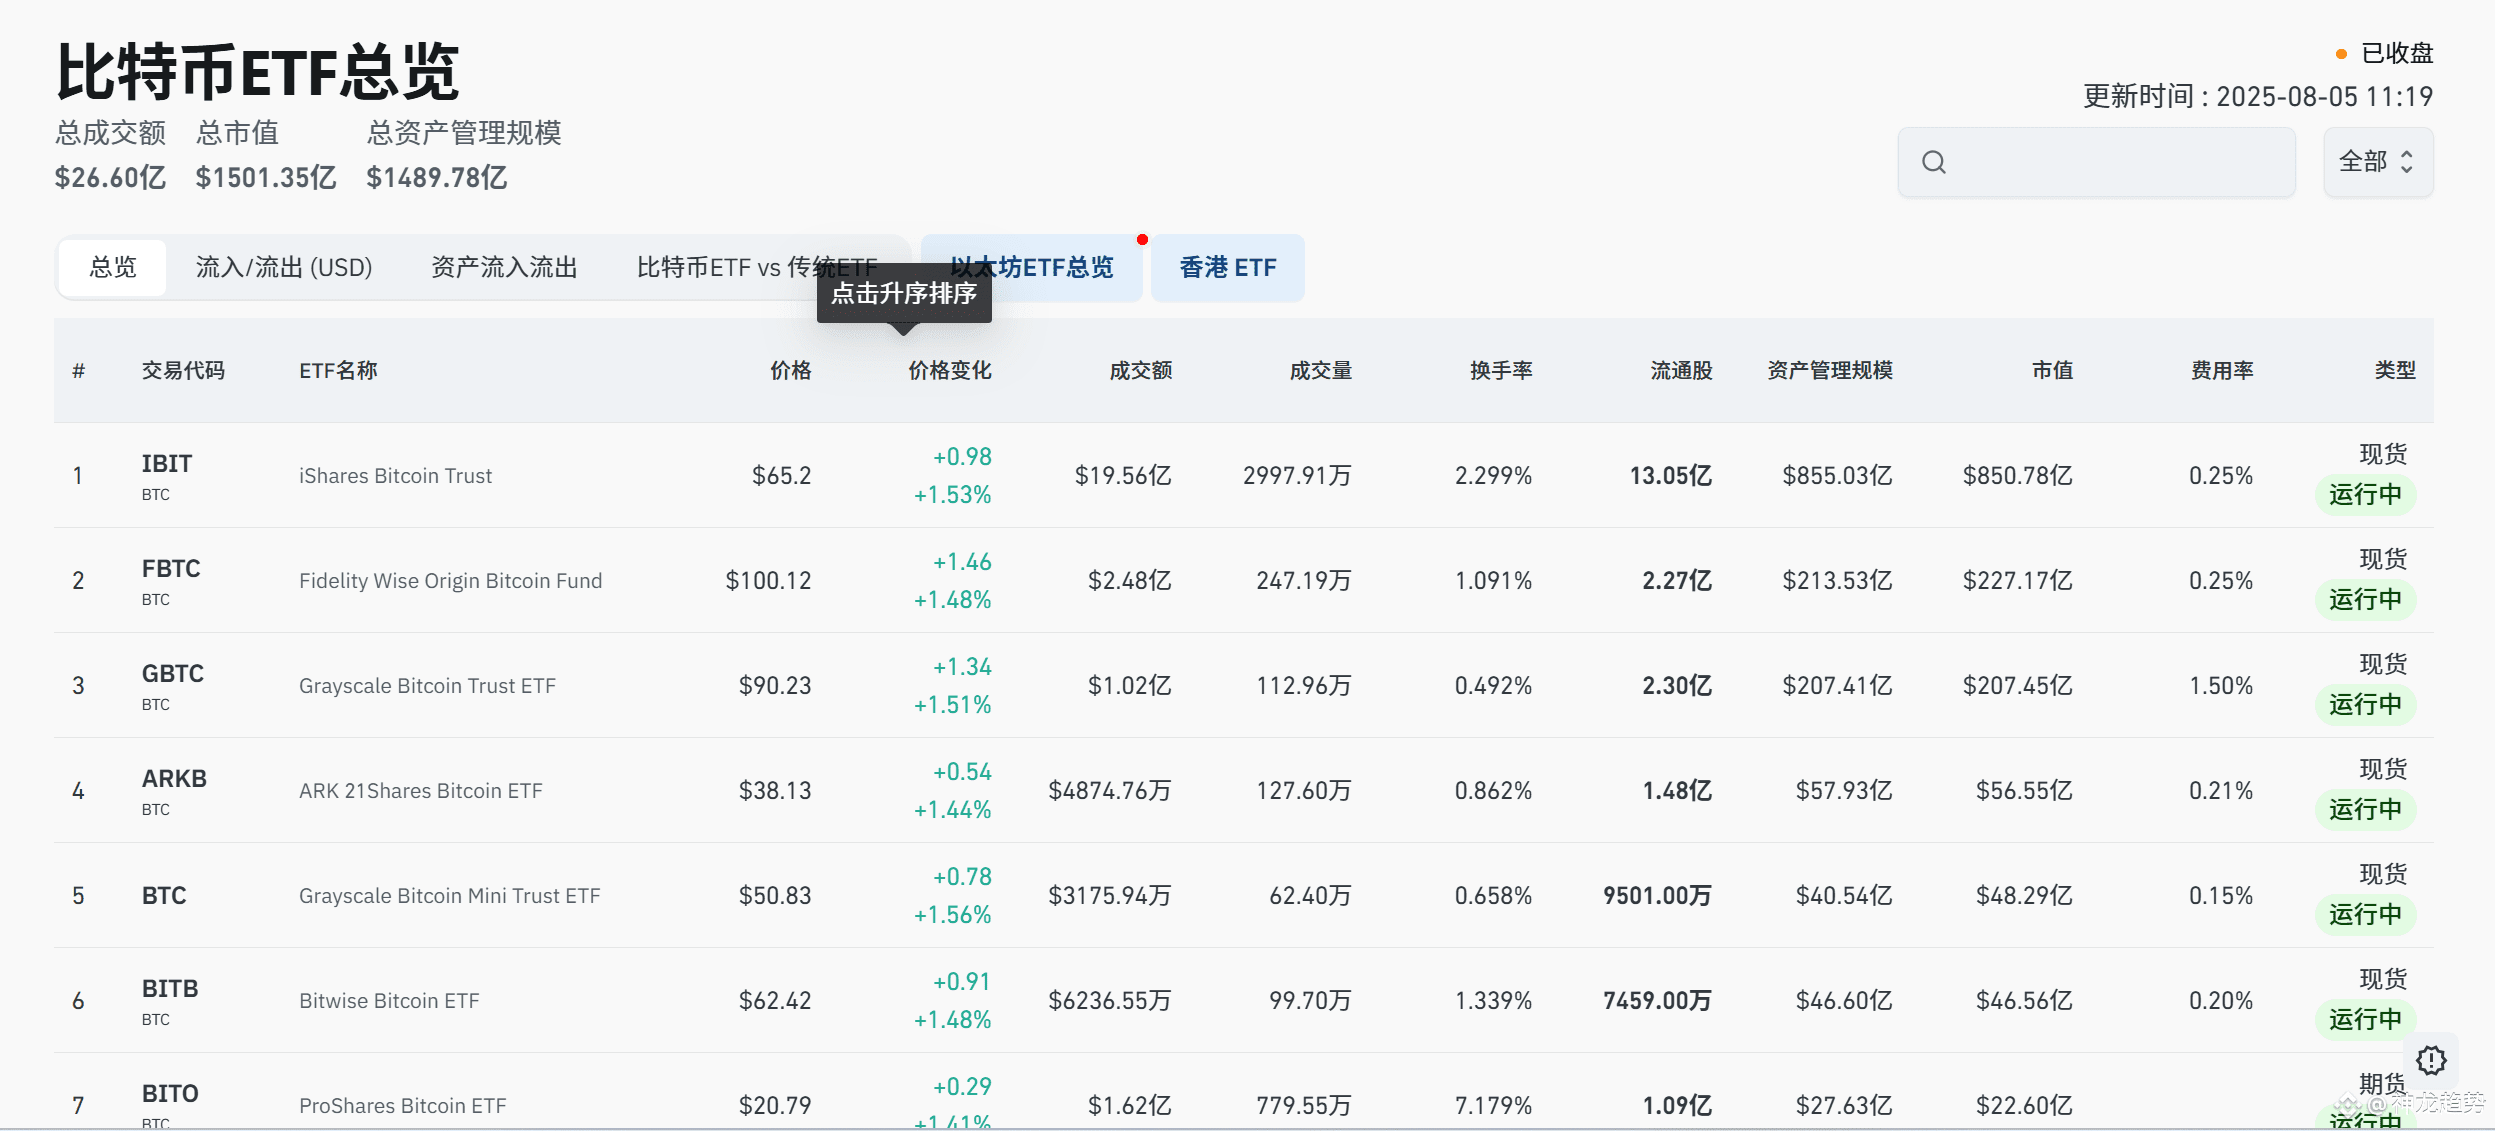Click inside the ETF search field

2096,162
